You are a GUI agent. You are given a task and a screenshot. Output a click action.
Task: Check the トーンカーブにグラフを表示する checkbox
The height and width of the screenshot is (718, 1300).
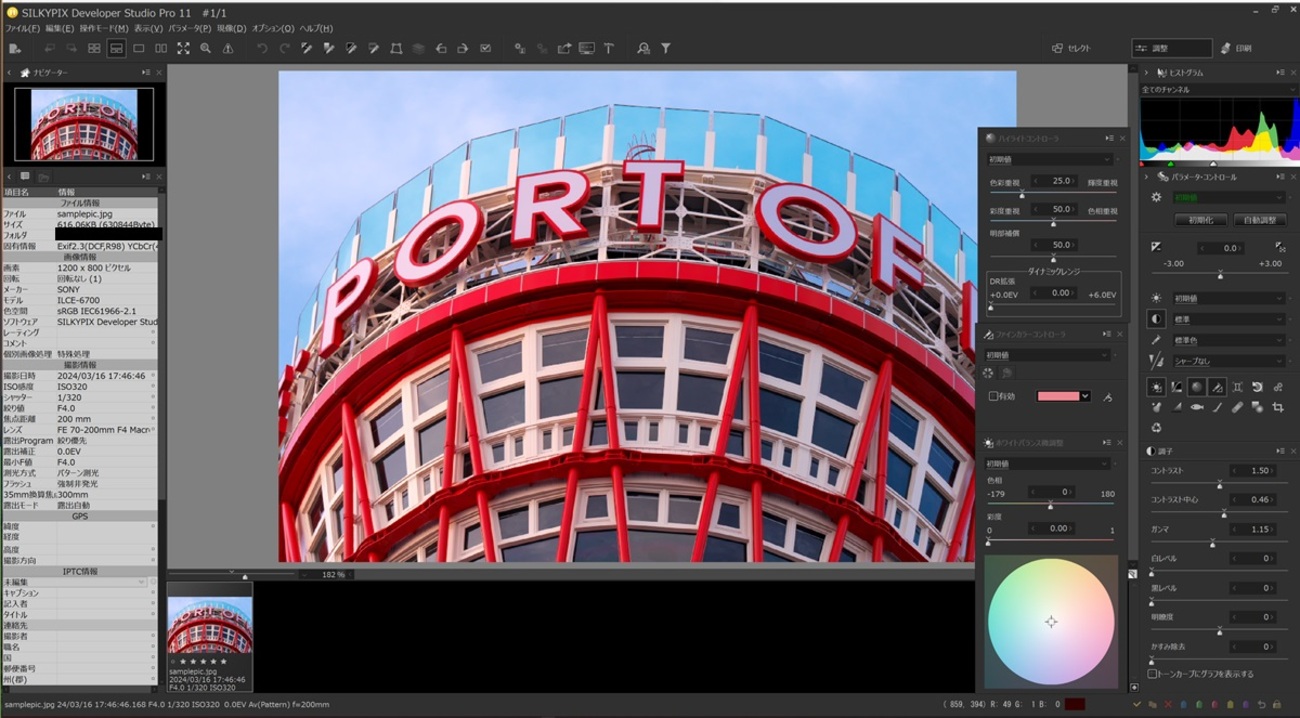pyautogui.click(x=1153, y=674)
